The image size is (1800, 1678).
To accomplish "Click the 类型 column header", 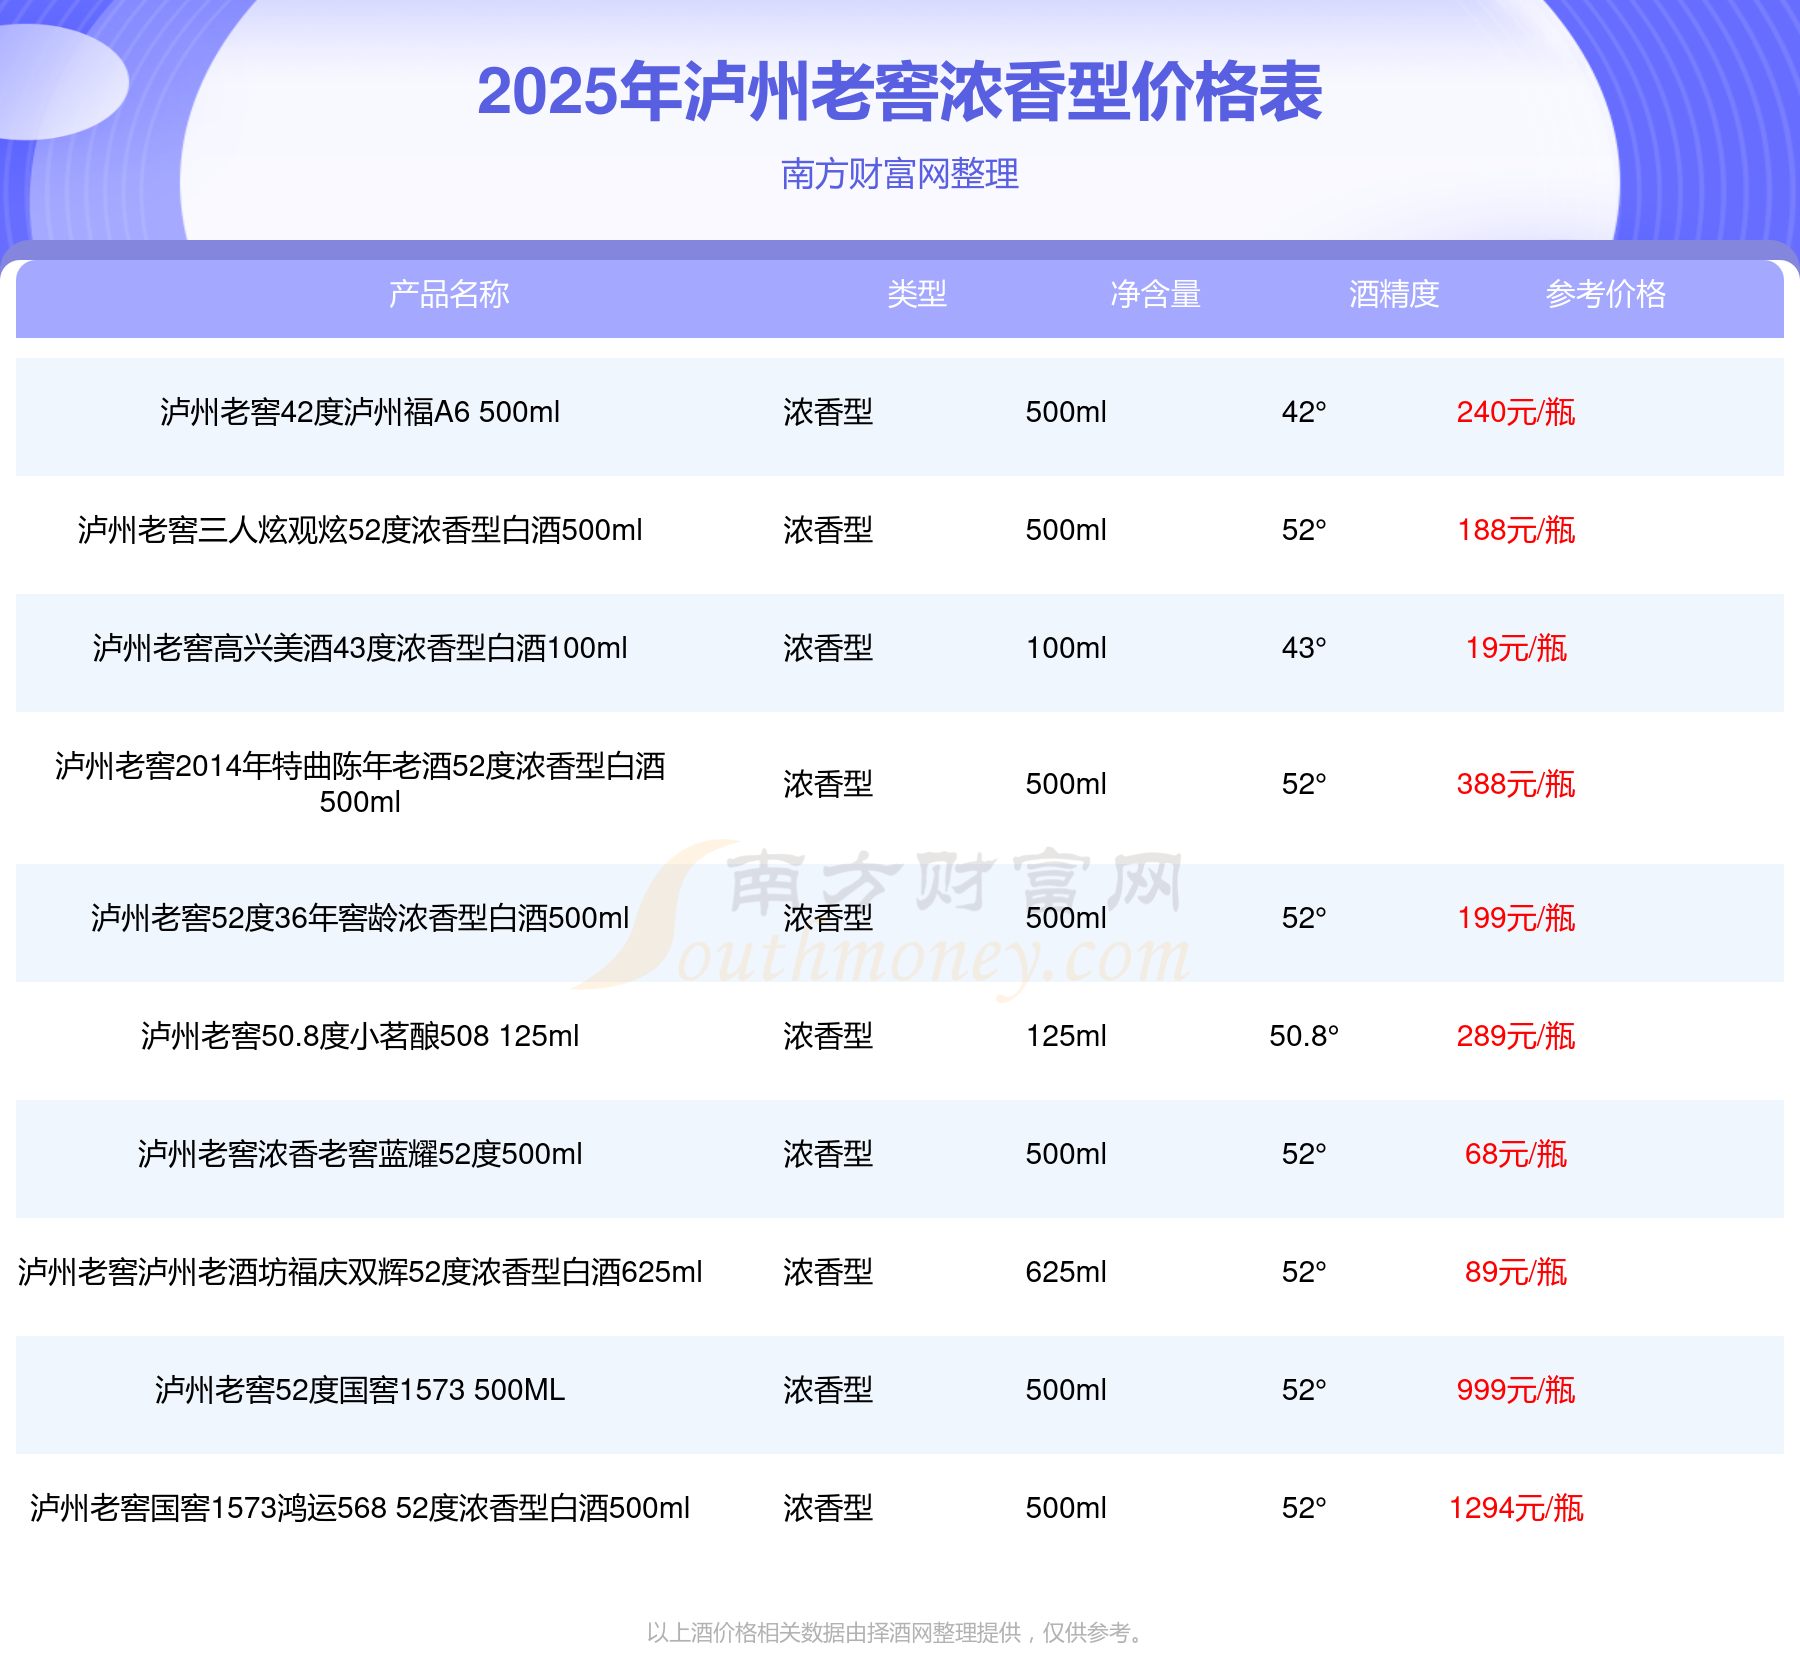I will click(917, 294).
